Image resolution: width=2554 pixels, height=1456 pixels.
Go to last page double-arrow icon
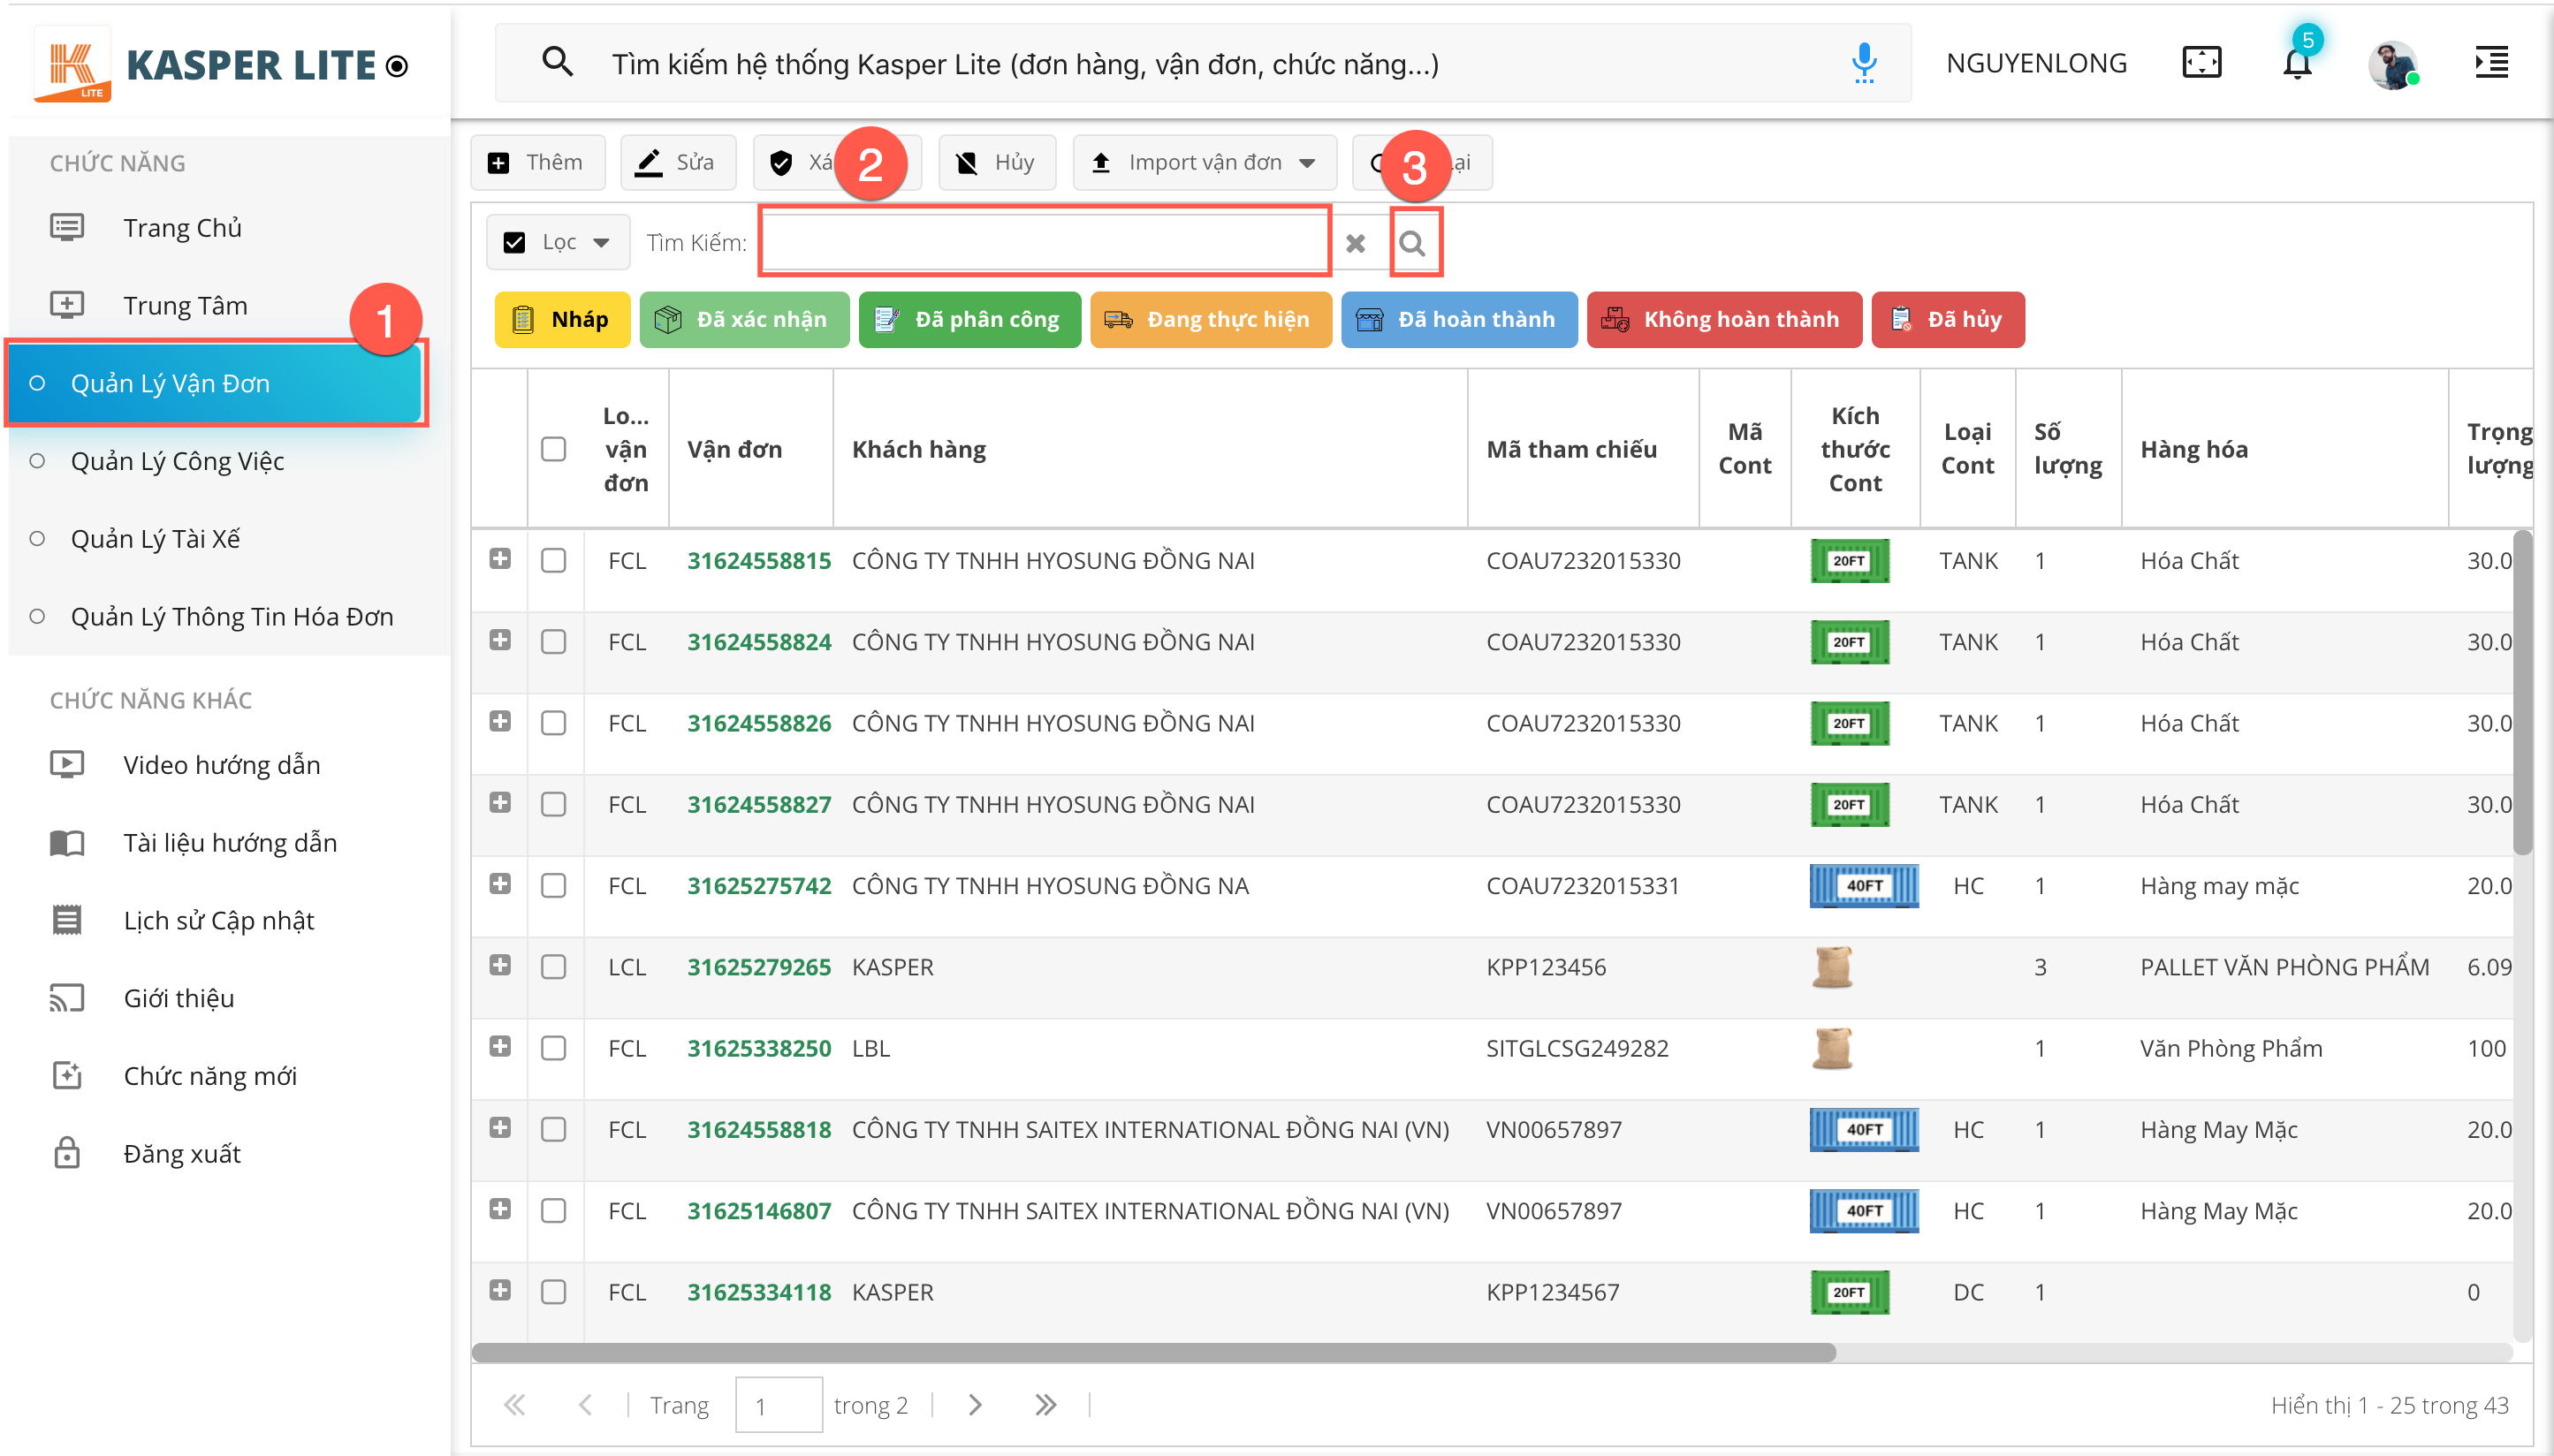(x=1045, y=1405)
